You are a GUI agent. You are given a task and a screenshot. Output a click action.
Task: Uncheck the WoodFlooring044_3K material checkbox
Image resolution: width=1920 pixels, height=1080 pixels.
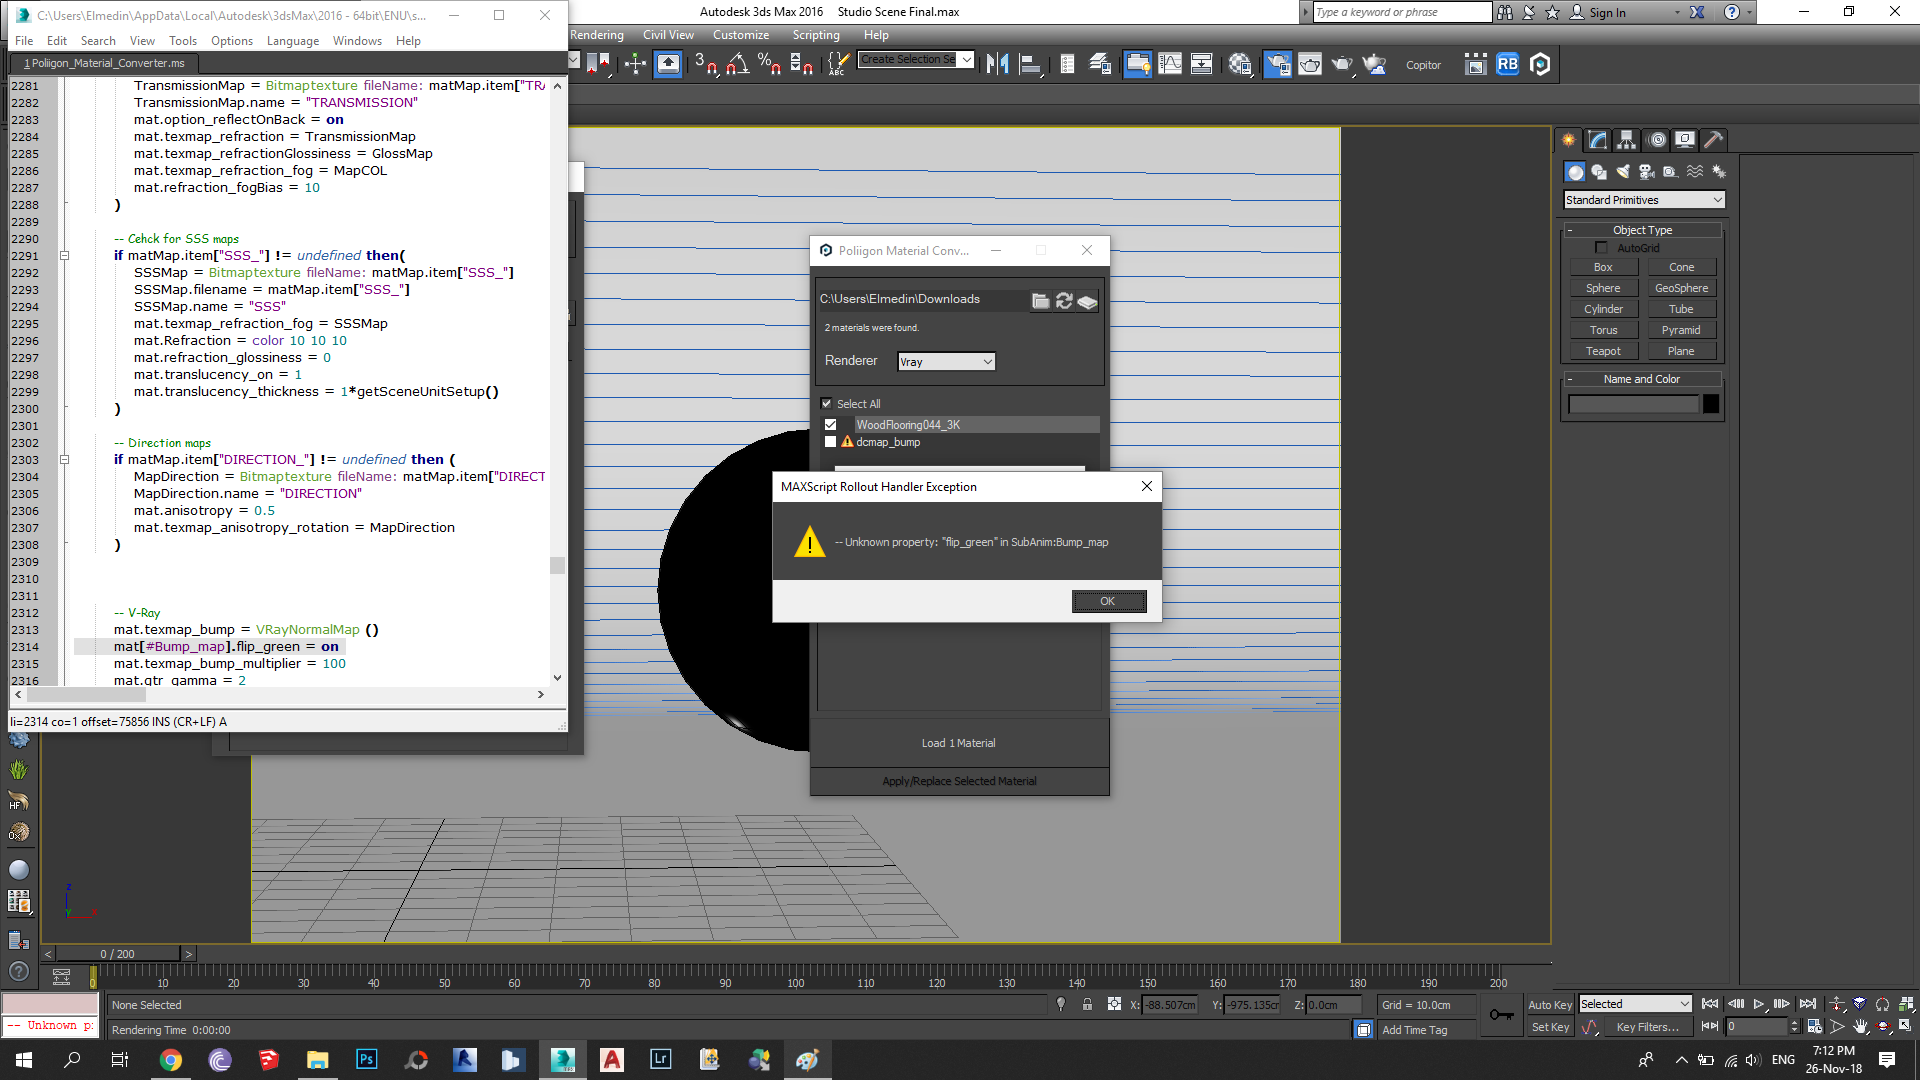(830, 425)
